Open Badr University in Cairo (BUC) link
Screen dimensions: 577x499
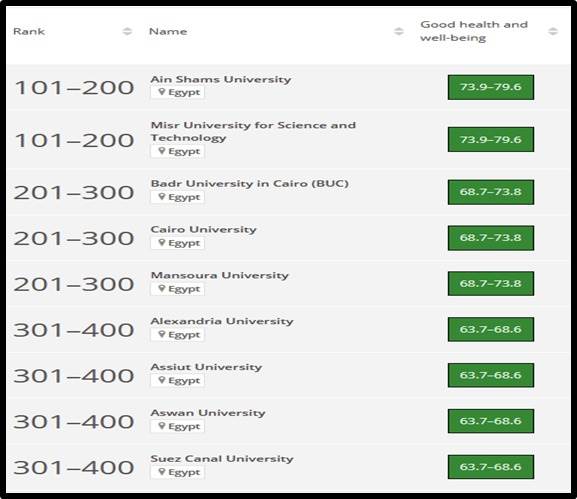pos(249,183)
